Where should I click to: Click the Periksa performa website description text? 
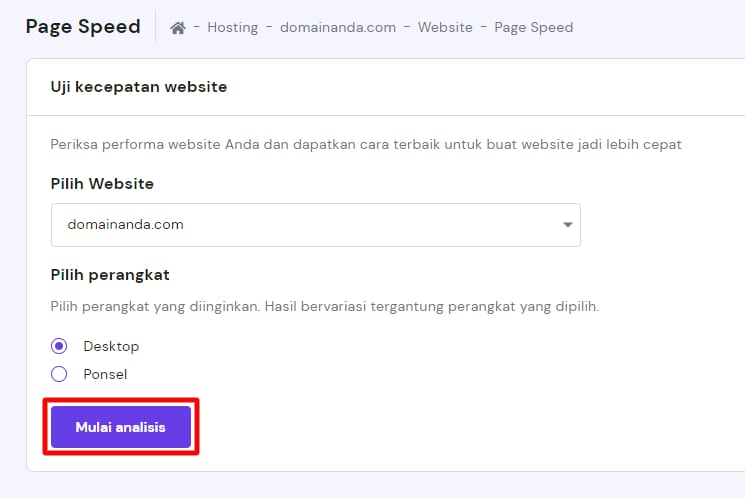coord(366,144)
